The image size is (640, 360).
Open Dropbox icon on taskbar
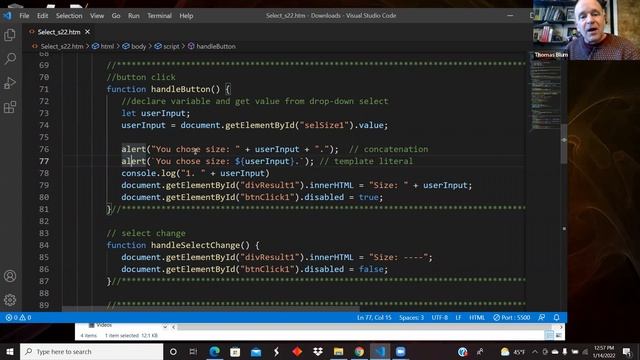pyautogui.click(x=318, y=351)
